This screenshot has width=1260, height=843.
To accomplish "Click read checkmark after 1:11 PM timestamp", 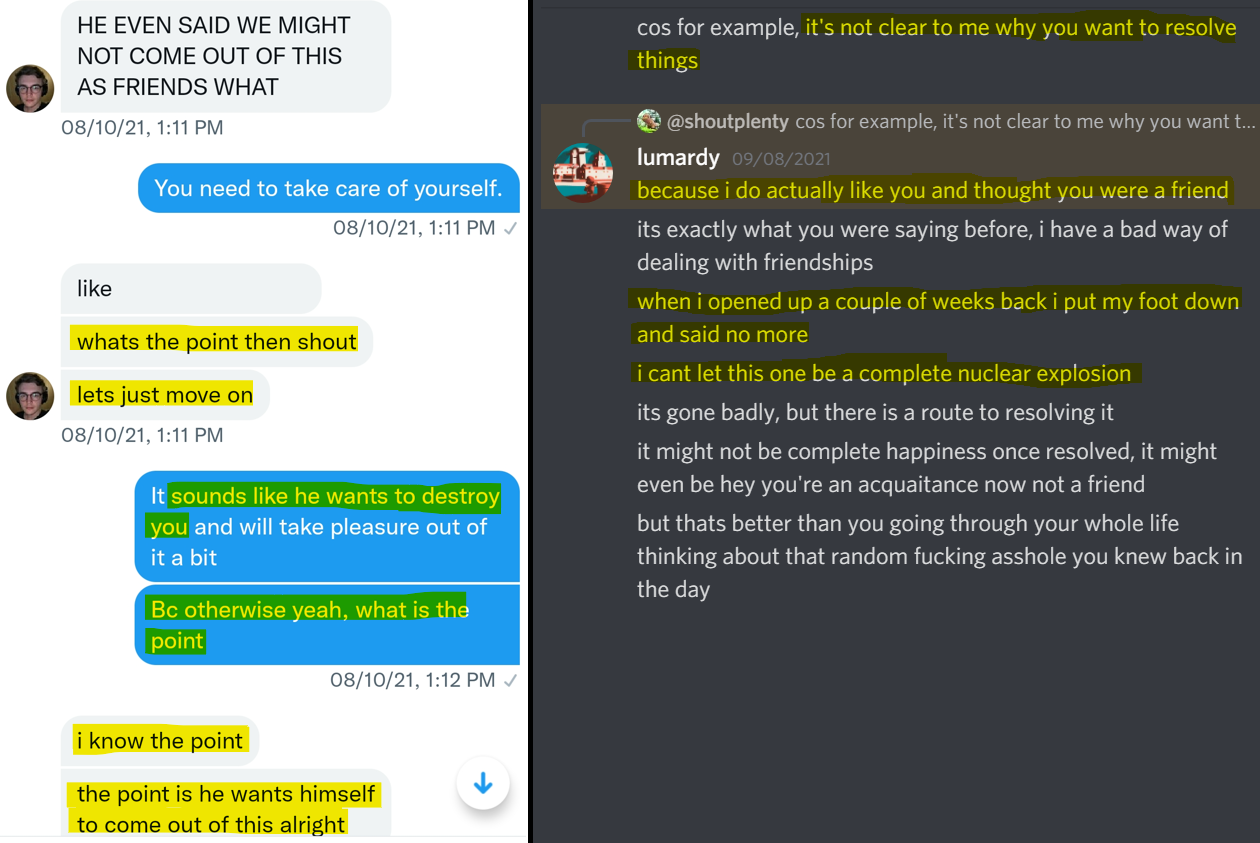I will click(x=511, y=228).
